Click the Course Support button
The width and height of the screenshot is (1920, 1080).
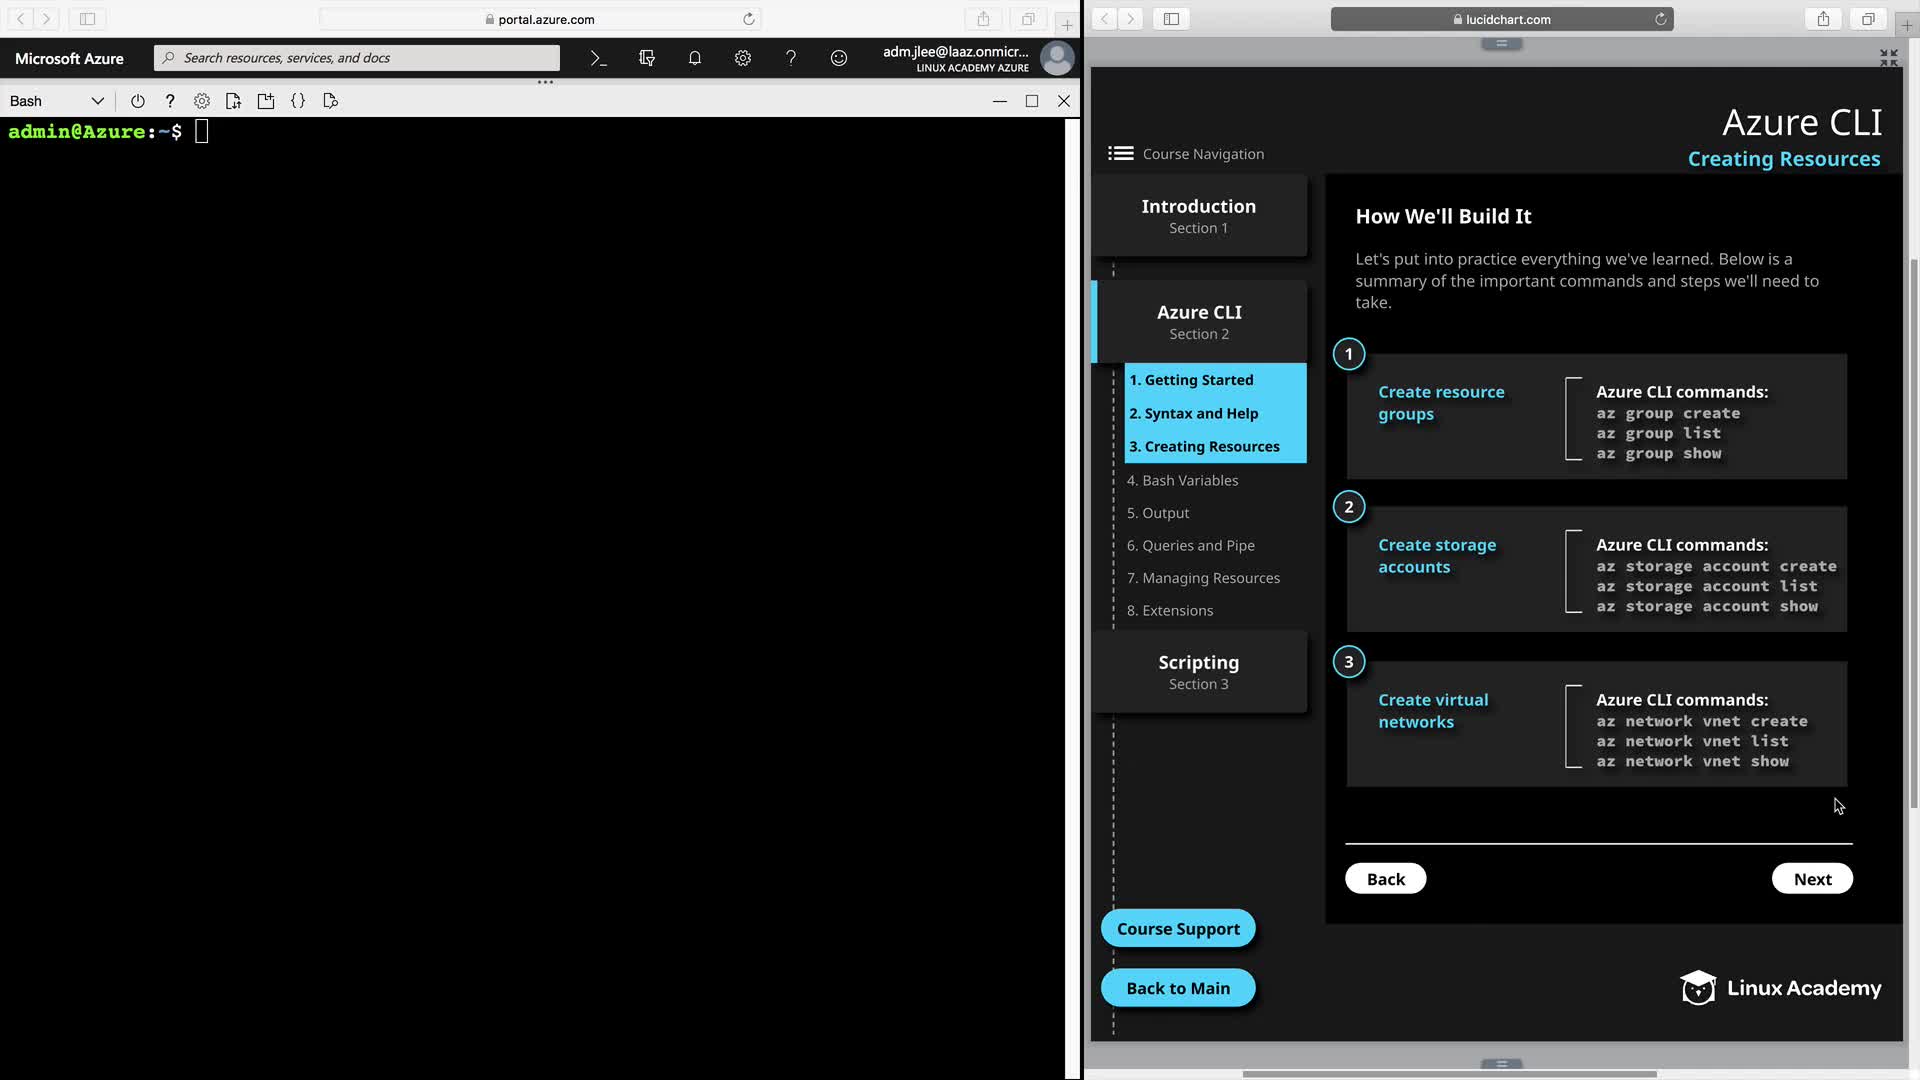[x=1178, y=929]
